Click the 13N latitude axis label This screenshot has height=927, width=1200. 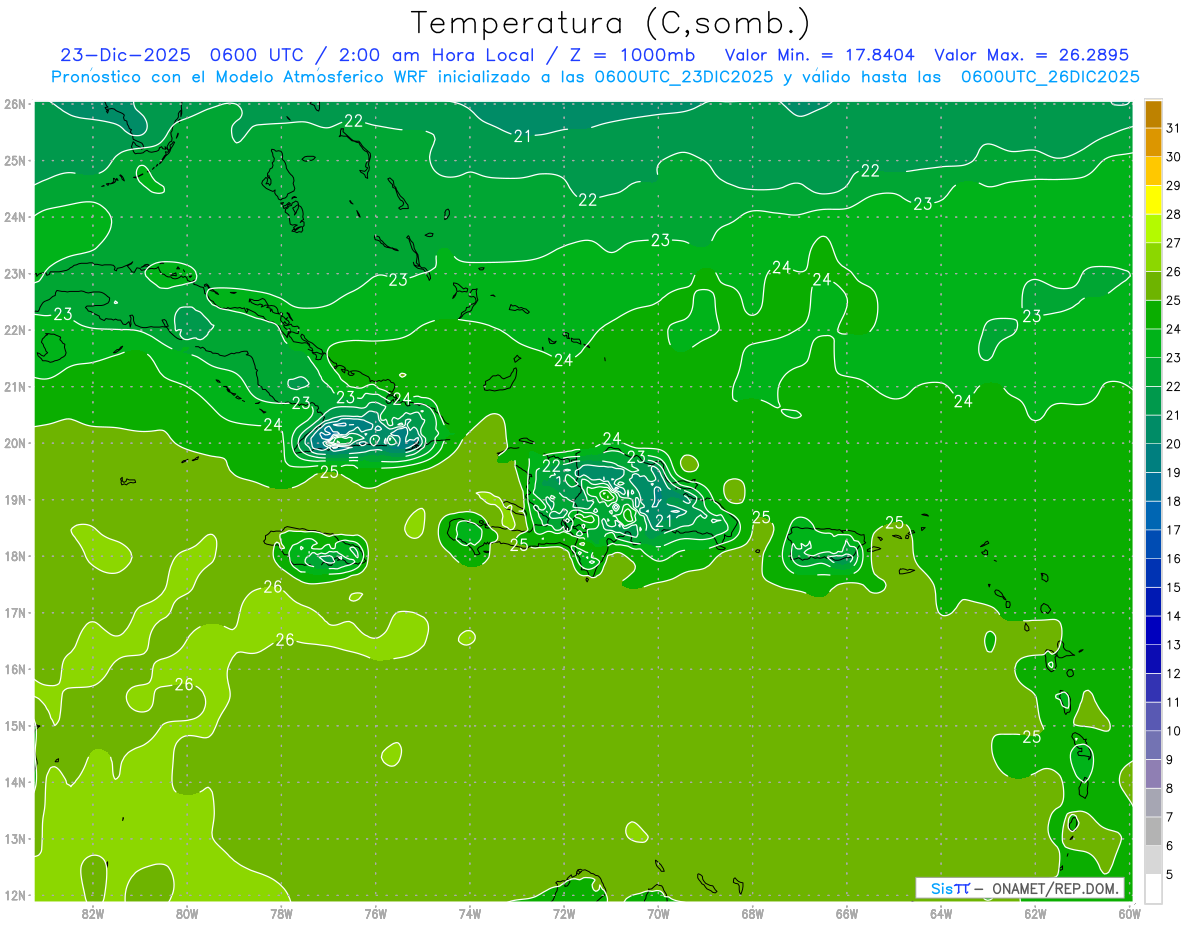15,839
